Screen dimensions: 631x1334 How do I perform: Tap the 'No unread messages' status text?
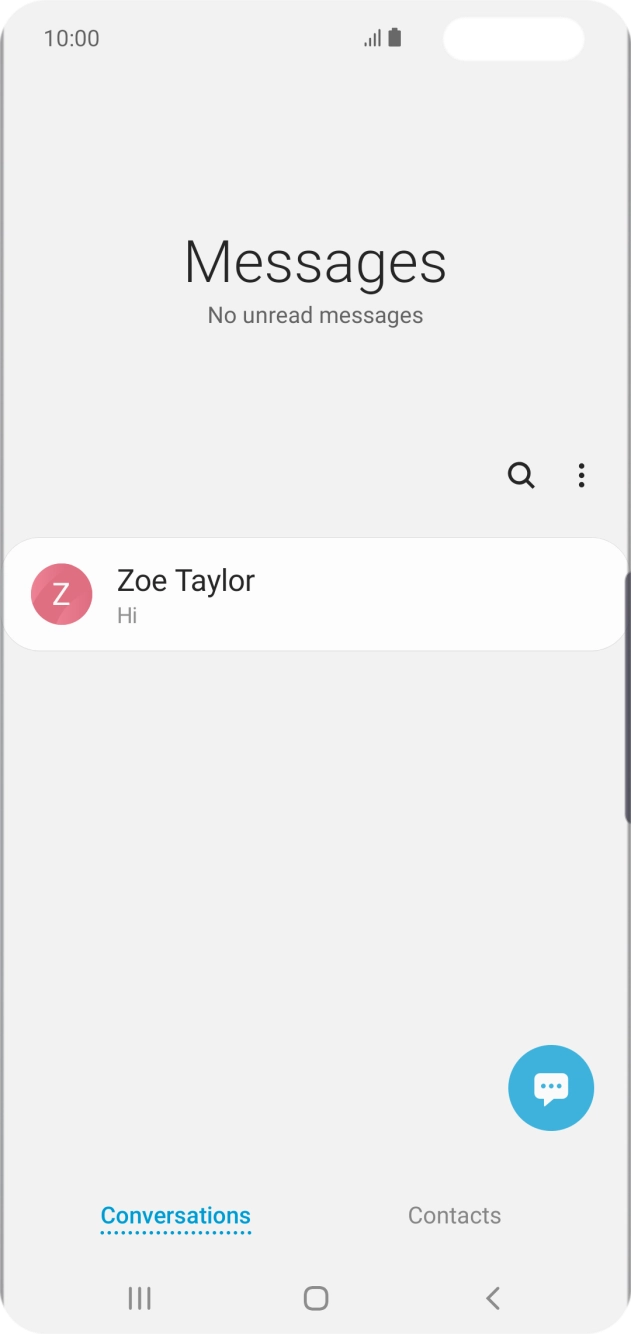pos(315,314)
